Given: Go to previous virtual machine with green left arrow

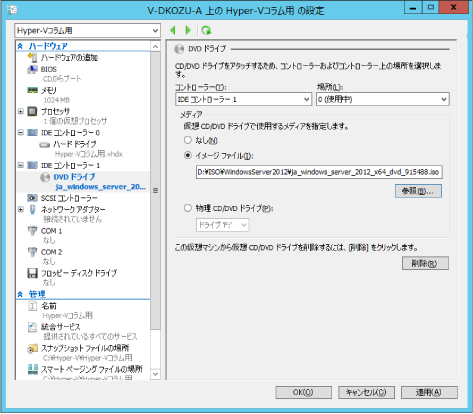Looking at the screenshot, I should click(173, 30).
